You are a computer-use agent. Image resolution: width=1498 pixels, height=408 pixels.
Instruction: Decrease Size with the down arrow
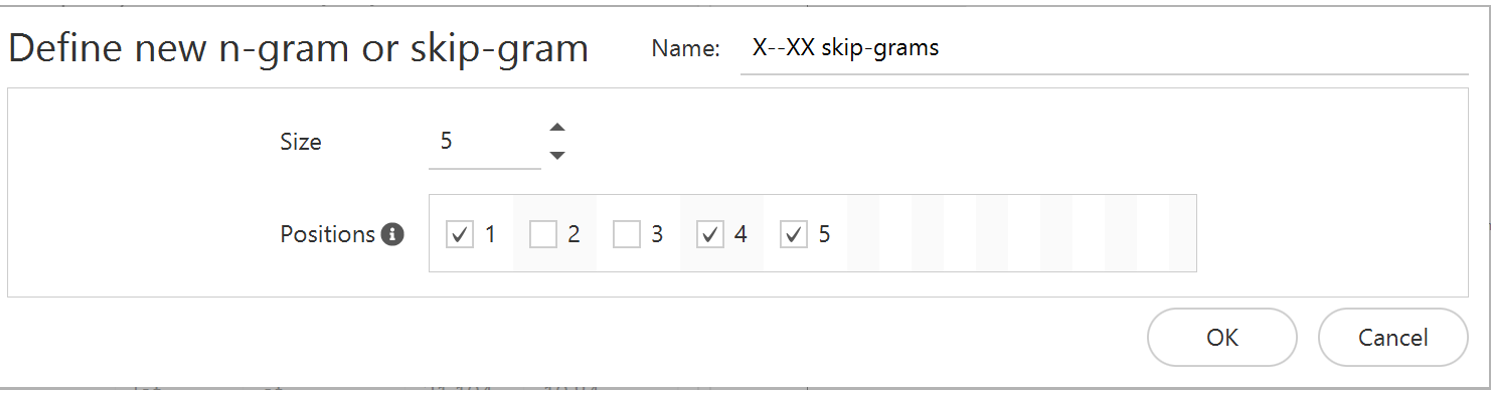click(558, 155)
